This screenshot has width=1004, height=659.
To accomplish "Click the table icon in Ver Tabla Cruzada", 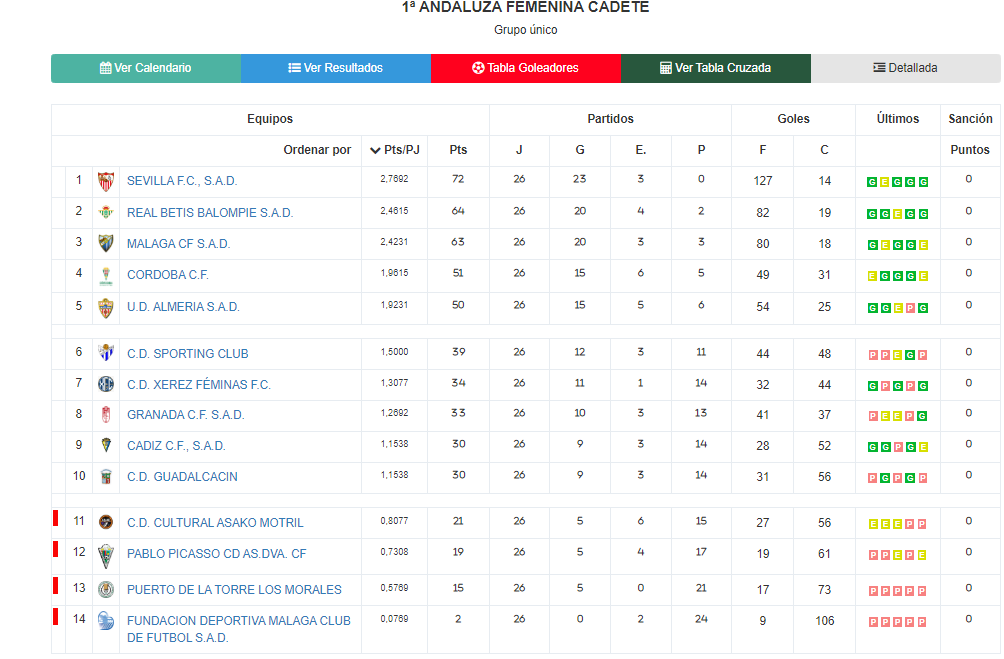I will (665, 68).
